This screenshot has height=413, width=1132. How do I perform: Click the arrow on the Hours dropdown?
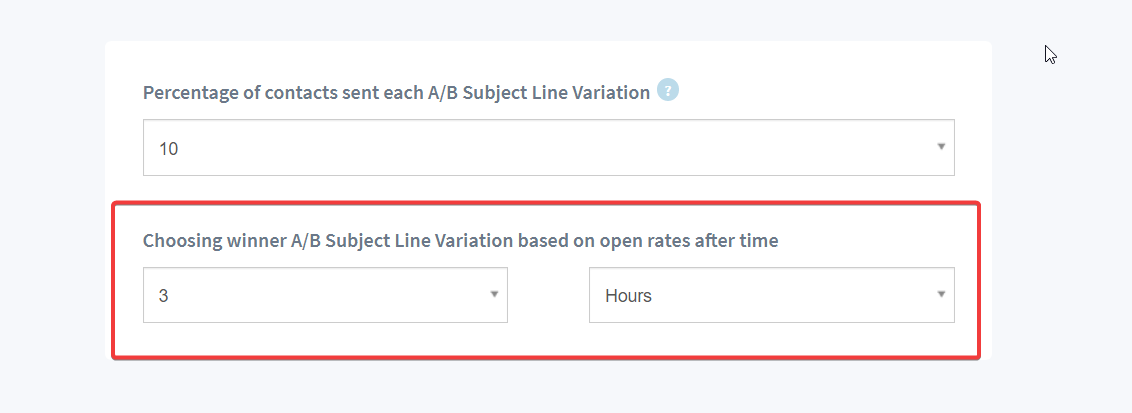[x=941, y=294]
